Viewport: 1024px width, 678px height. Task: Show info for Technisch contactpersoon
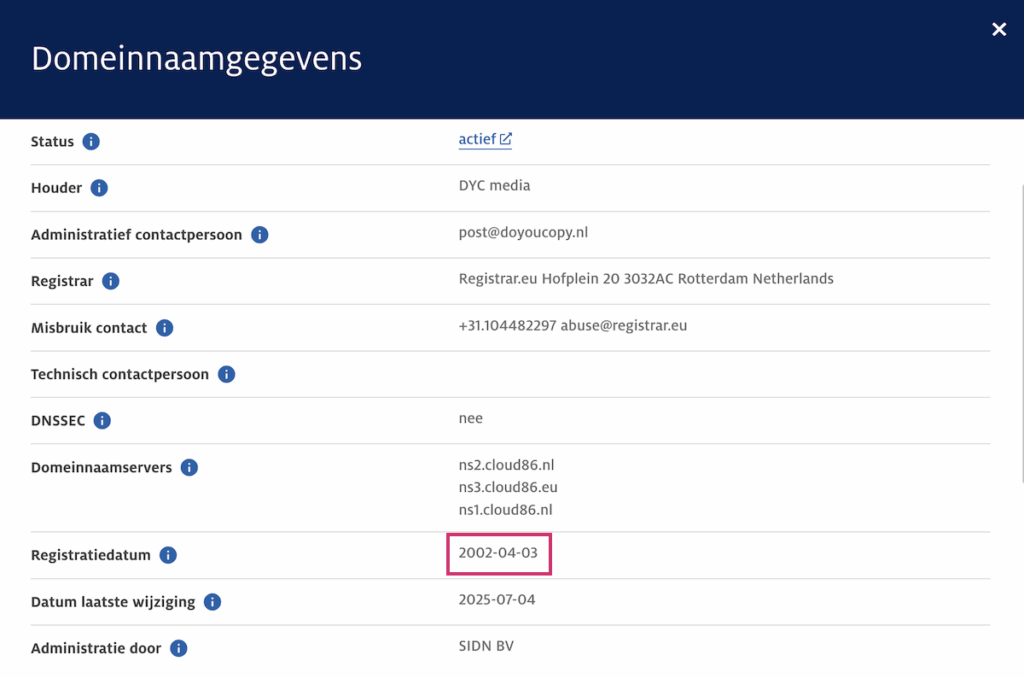[x=226, y=375]
